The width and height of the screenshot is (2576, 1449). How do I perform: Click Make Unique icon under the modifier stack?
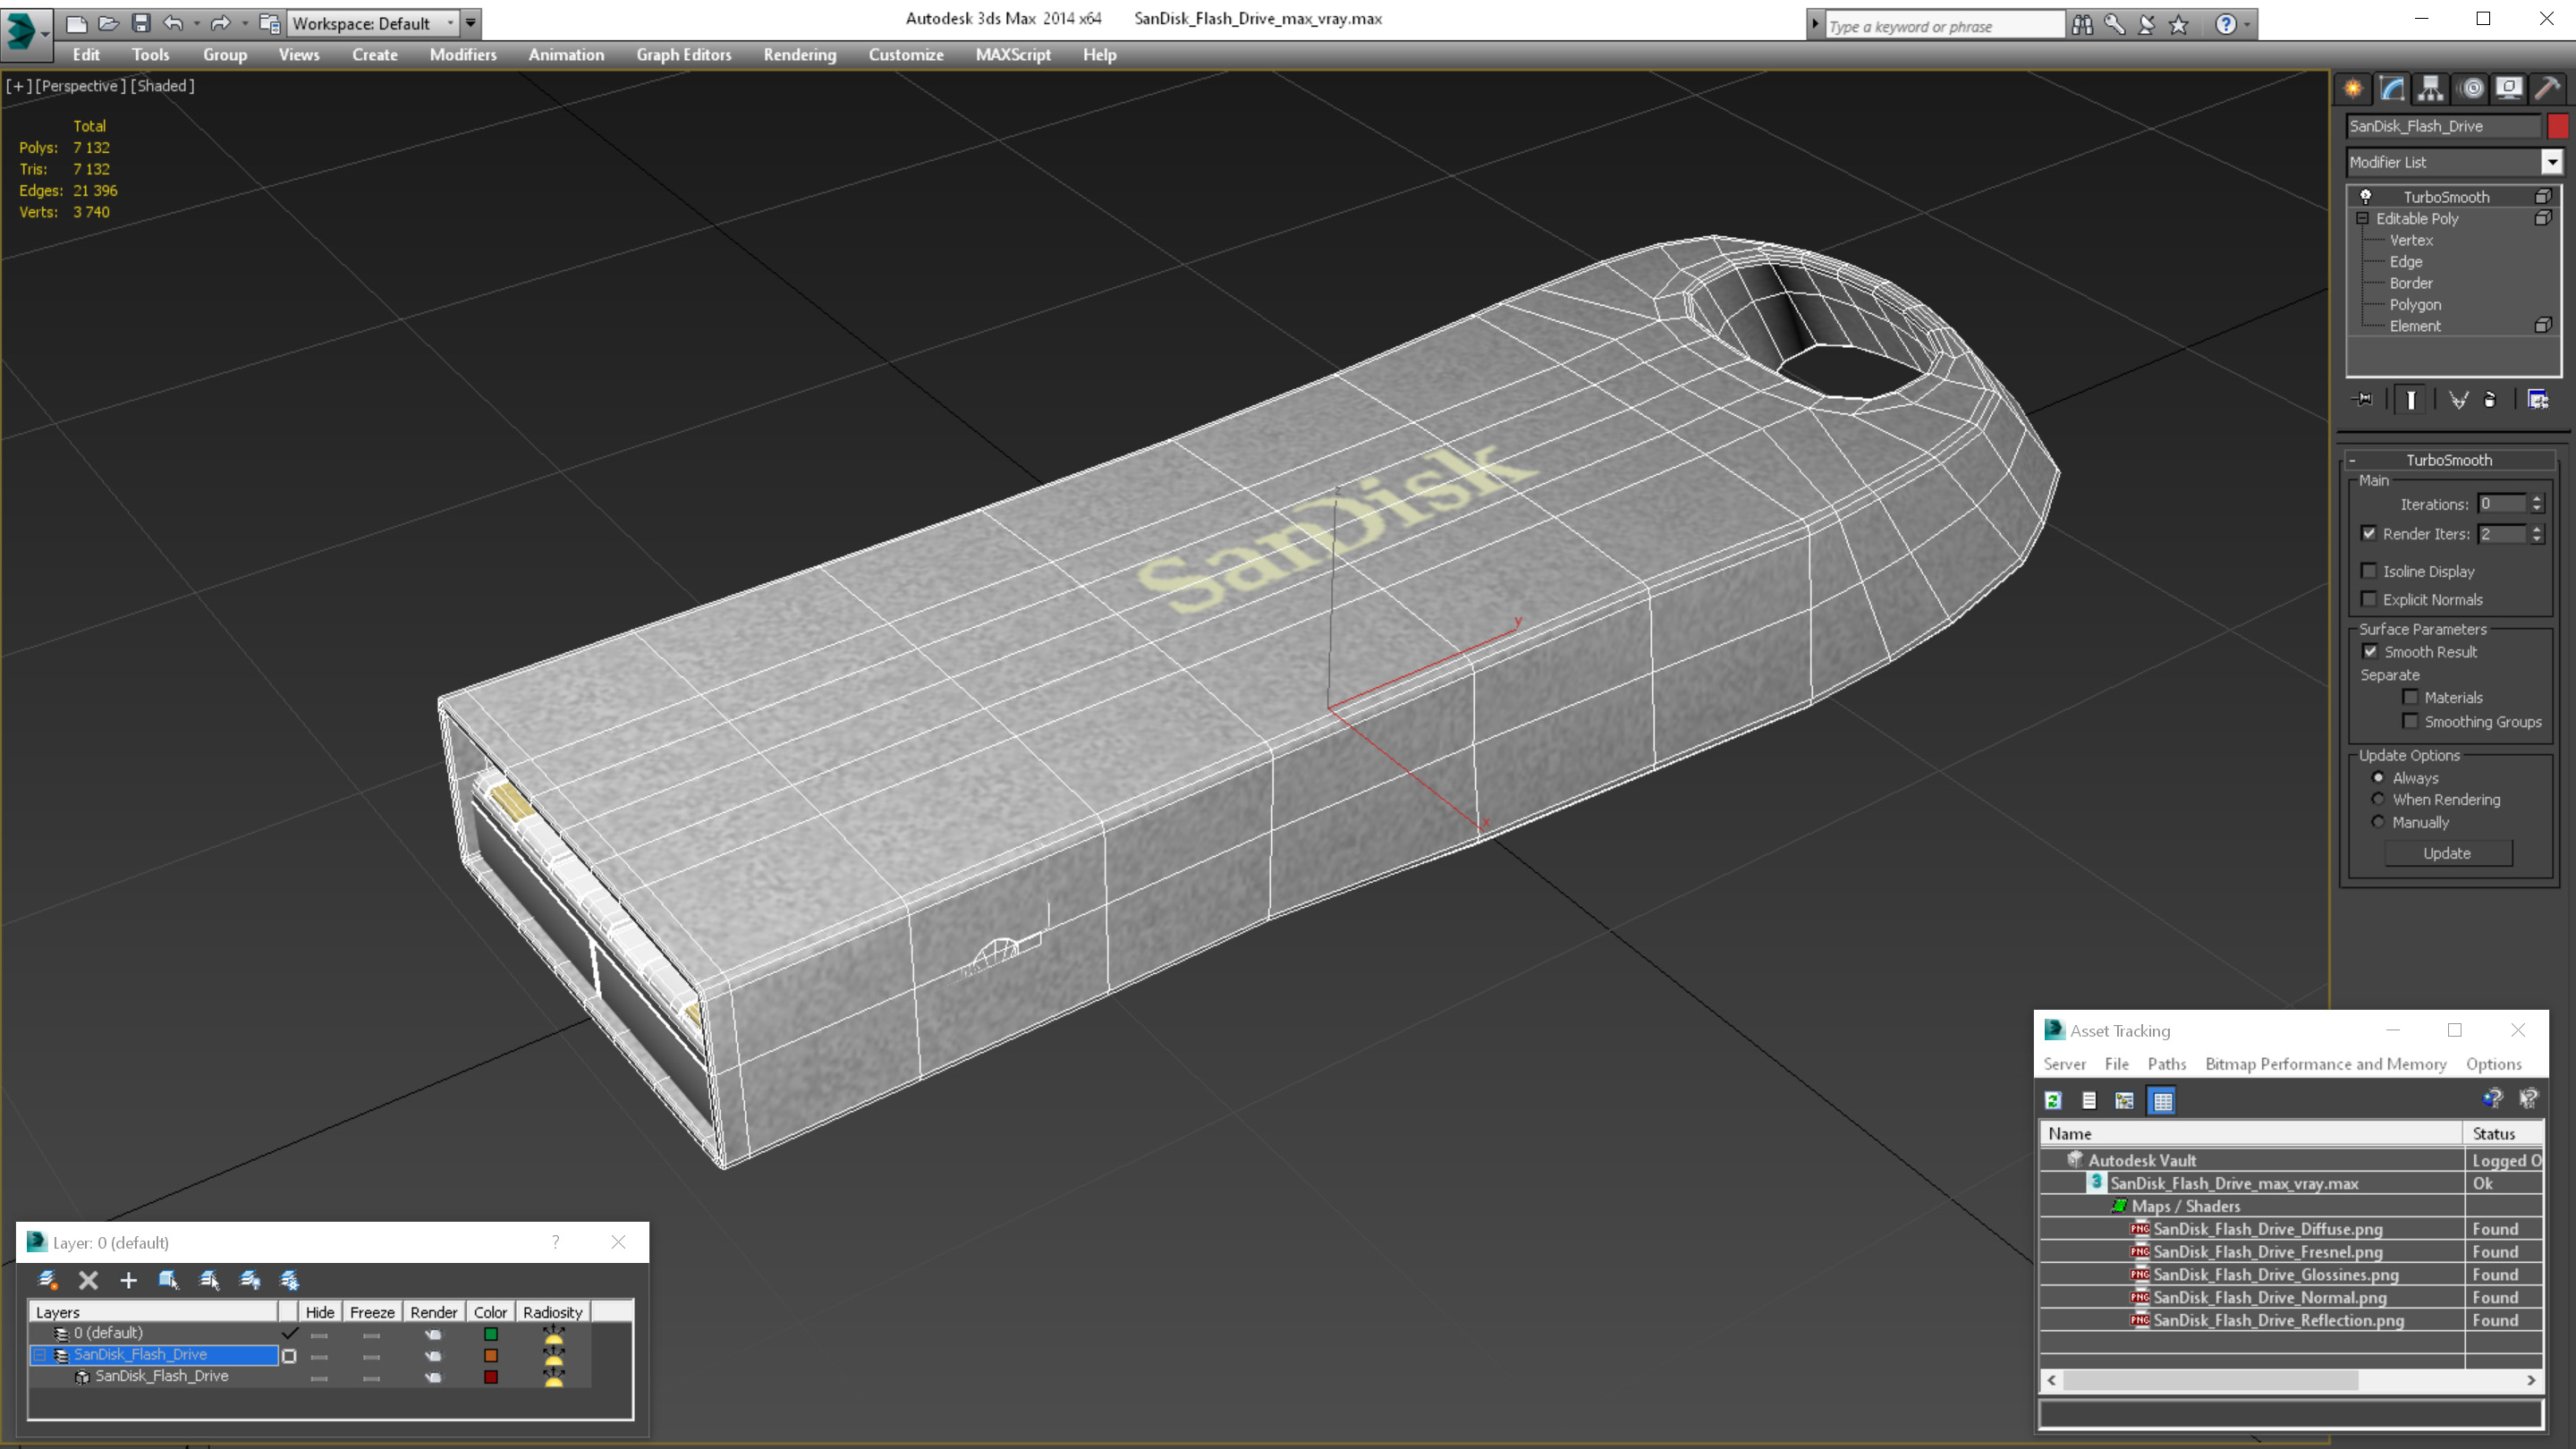click(2458, 400)
